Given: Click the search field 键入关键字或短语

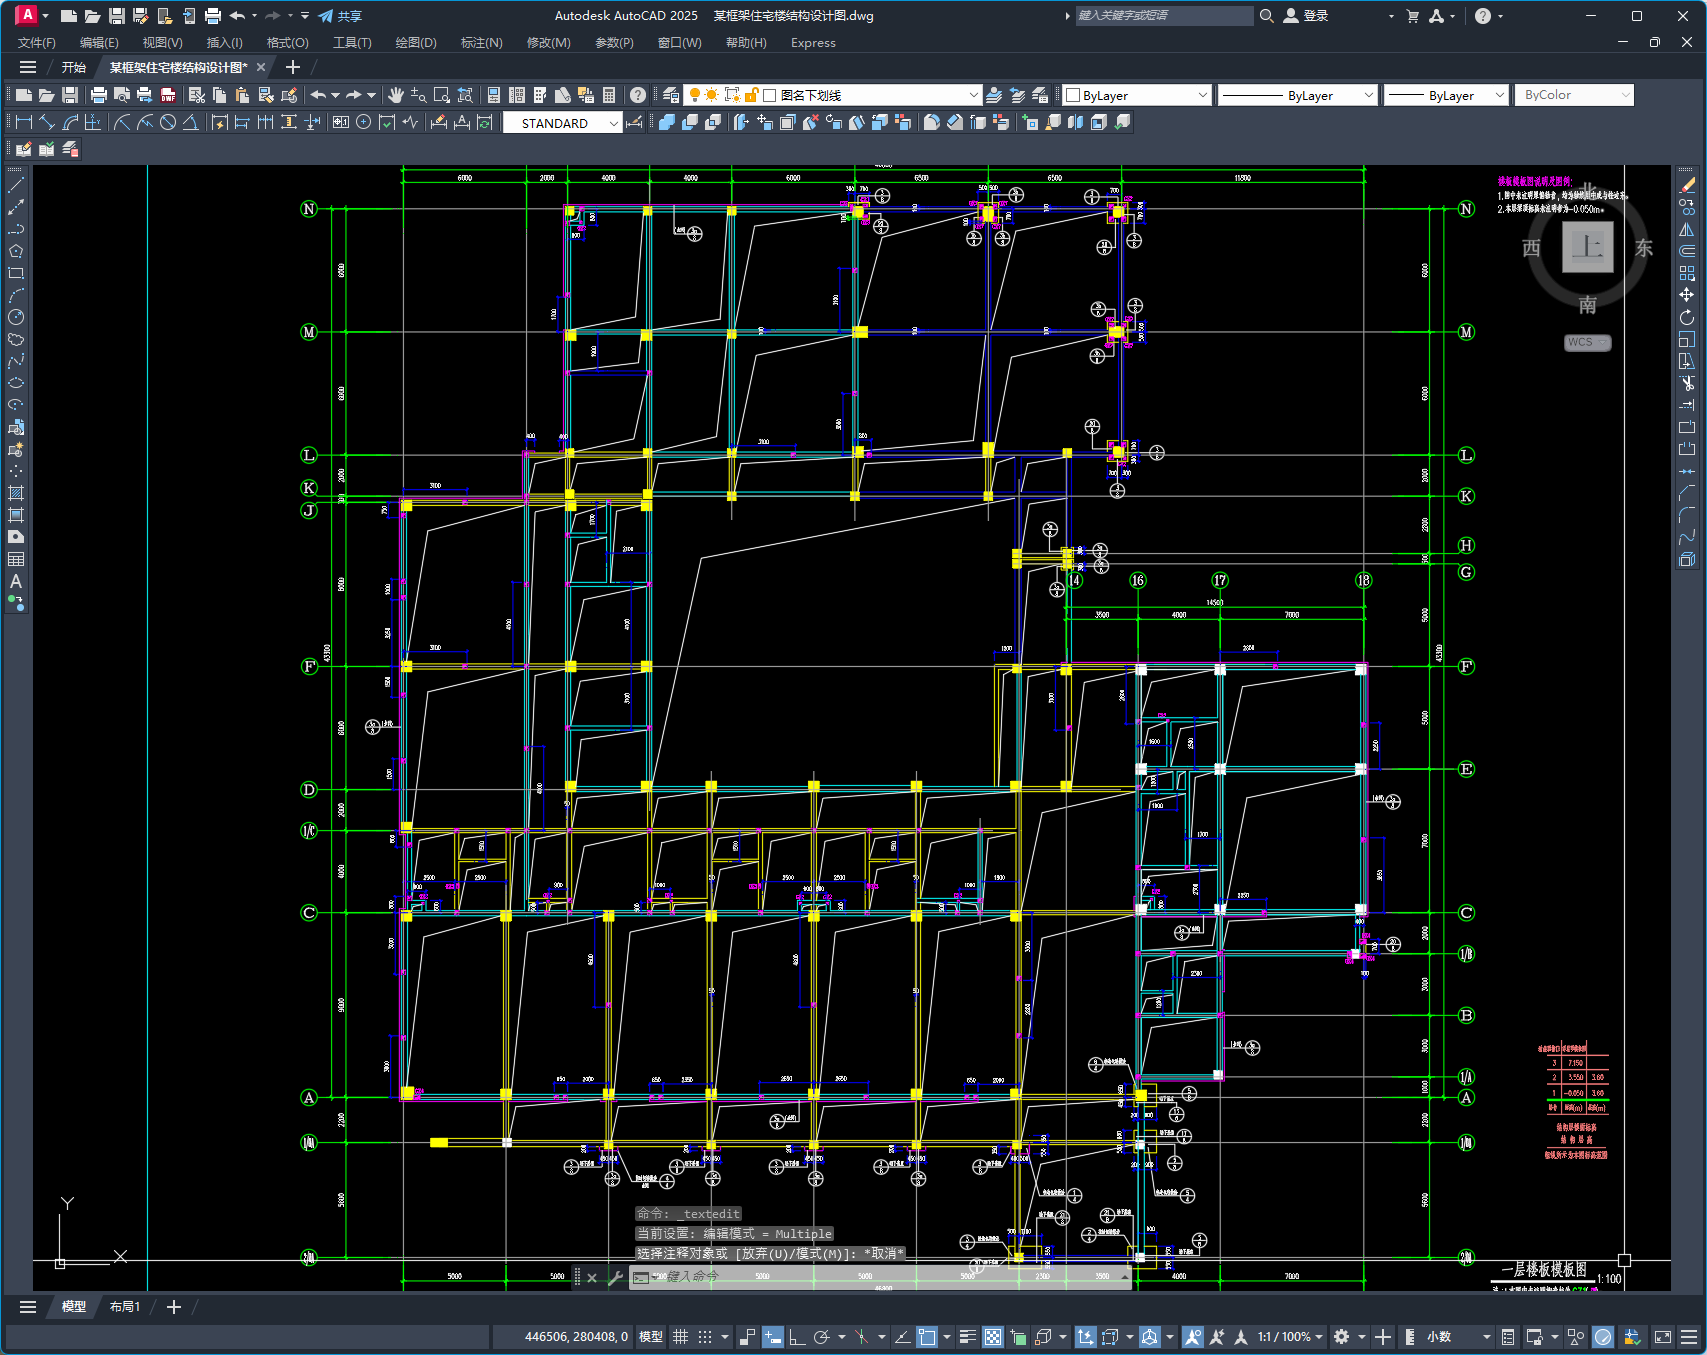Looking at the screenshot, I should (1164, 16).
